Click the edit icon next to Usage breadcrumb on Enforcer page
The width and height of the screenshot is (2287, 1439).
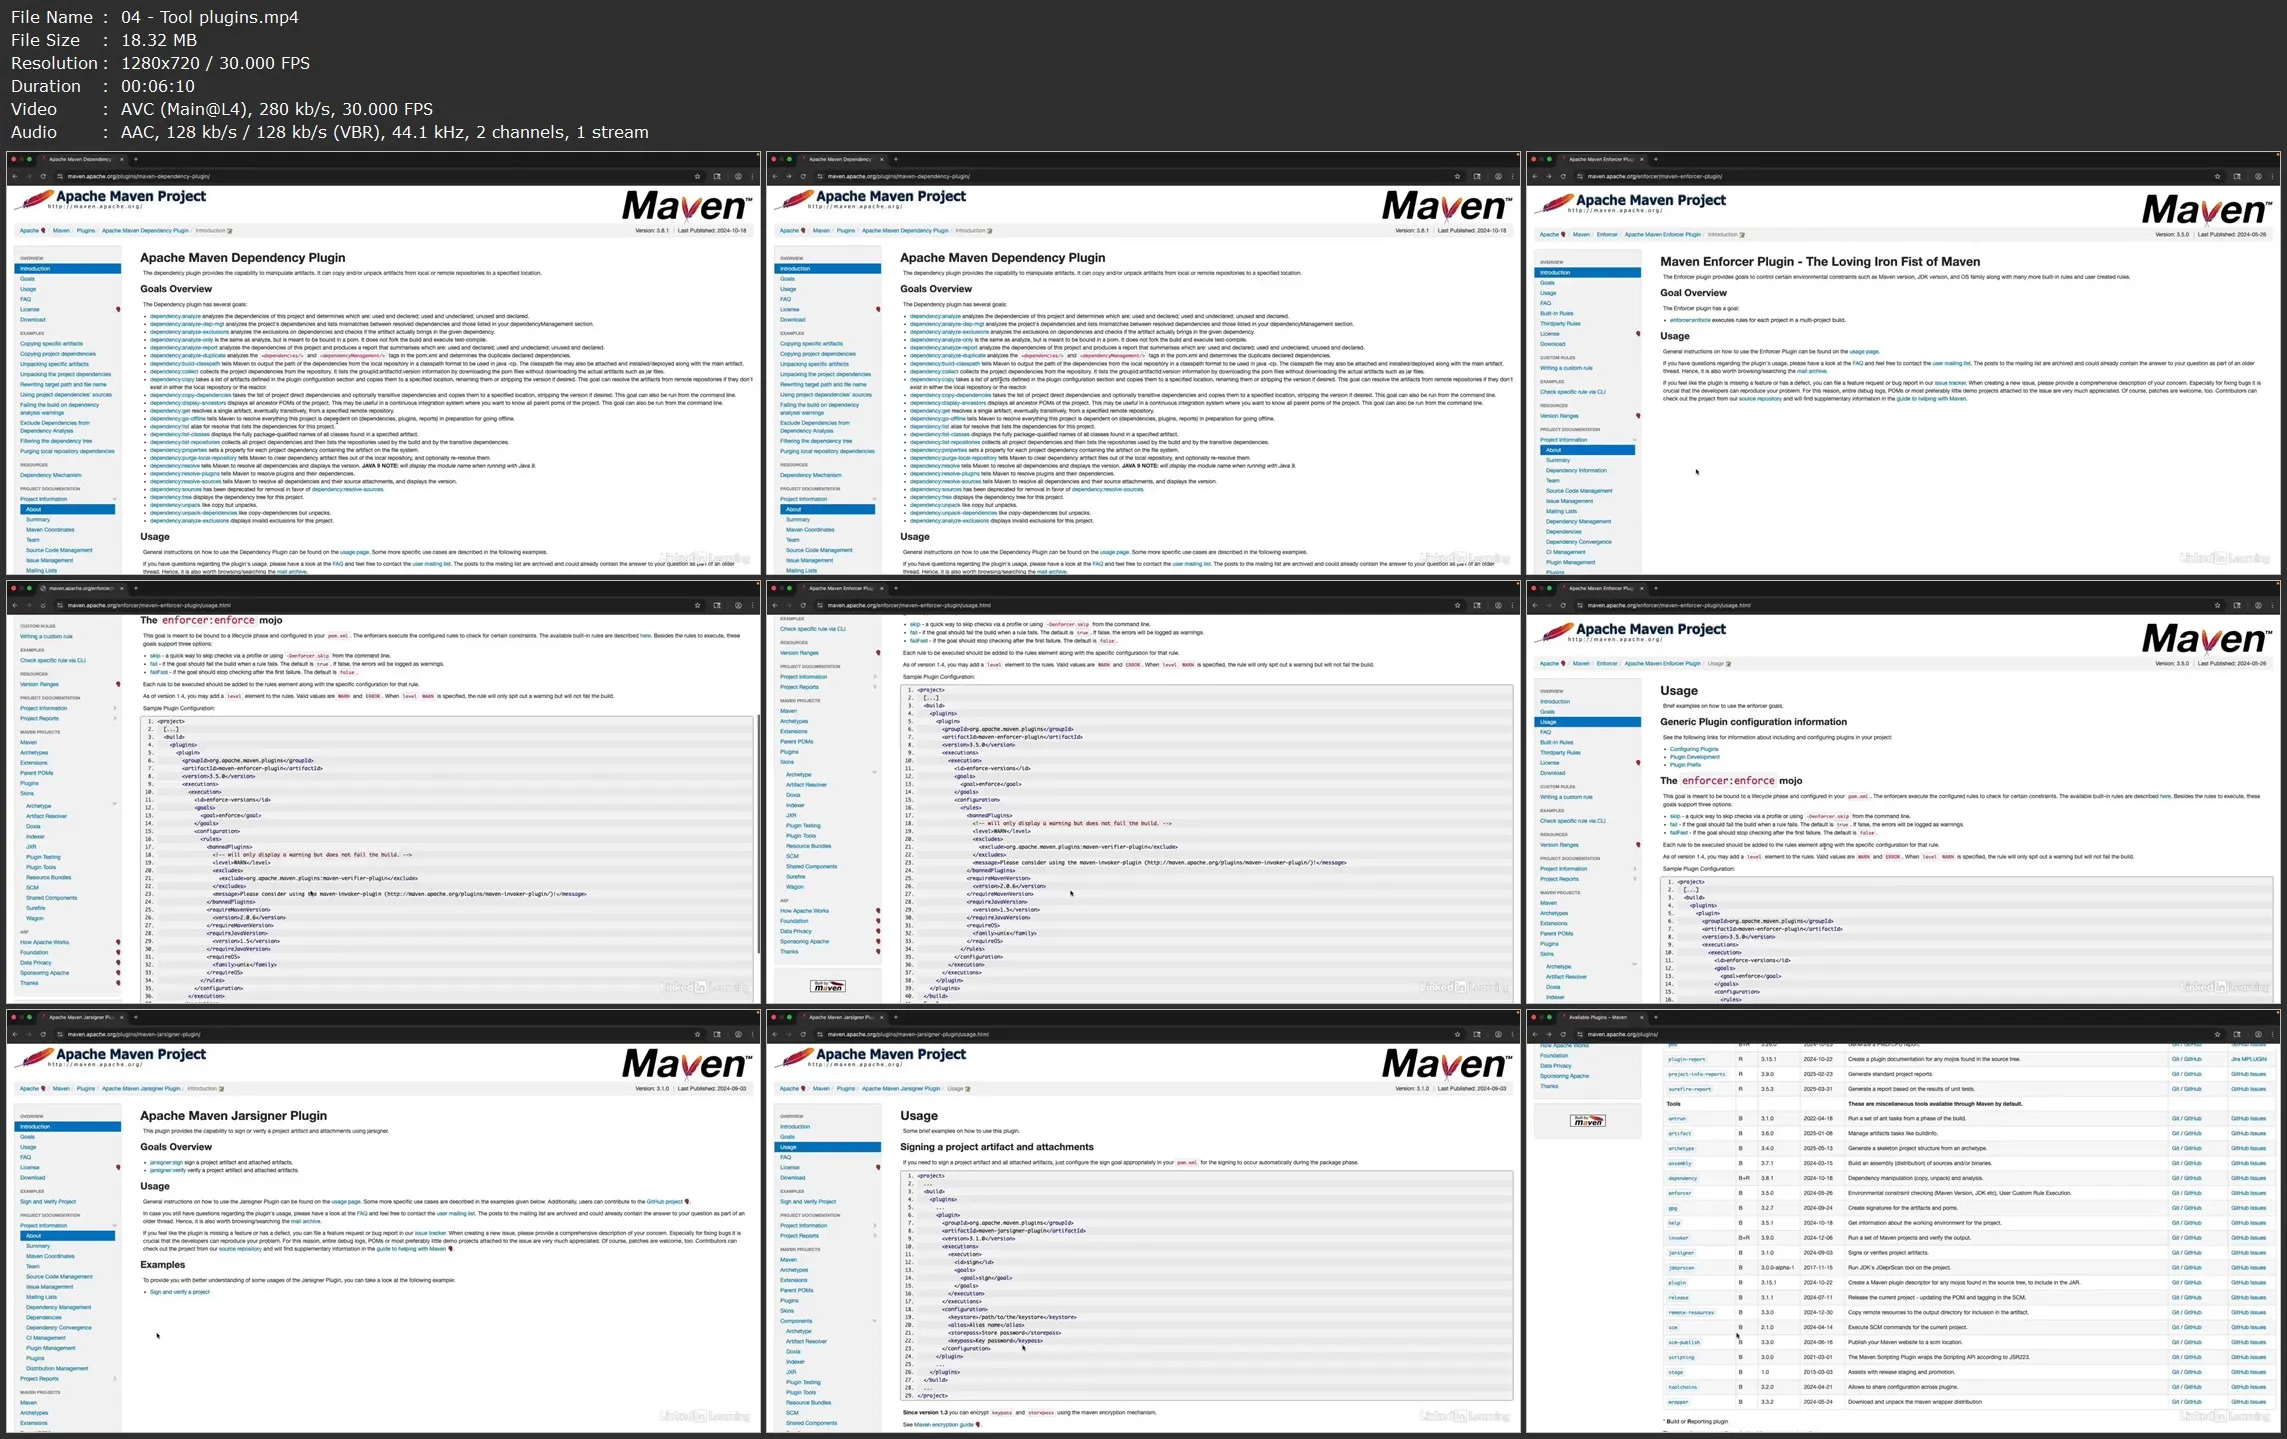coord(1729,663)
